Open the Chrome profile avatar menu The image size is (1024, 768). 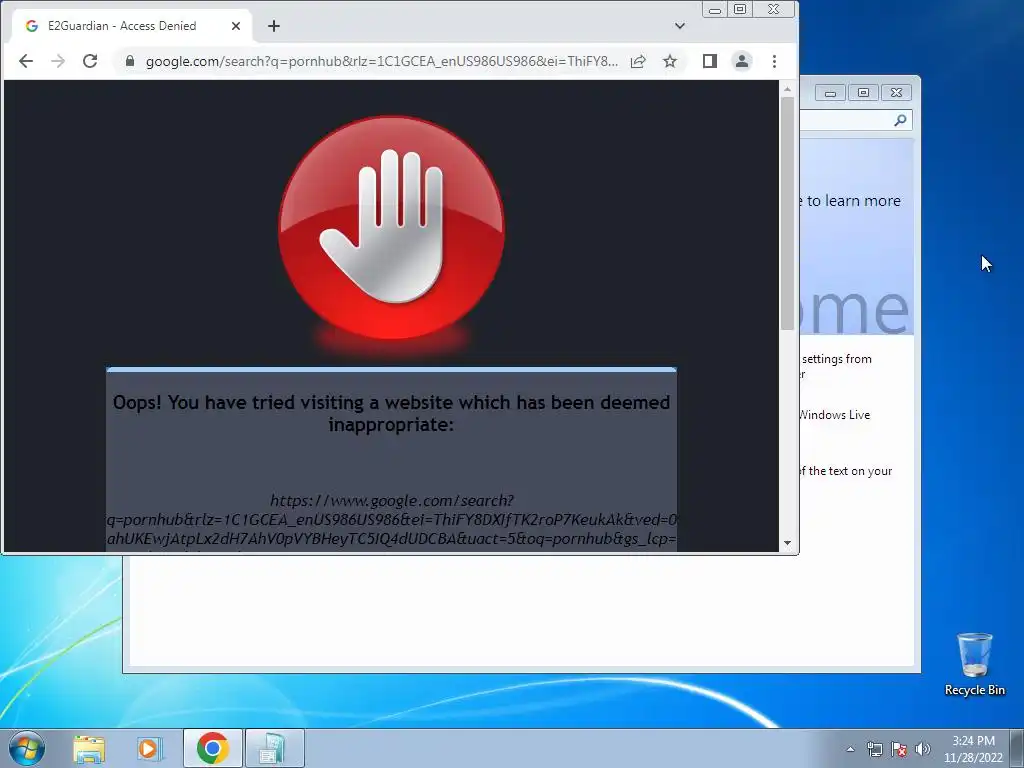point(742,61)
